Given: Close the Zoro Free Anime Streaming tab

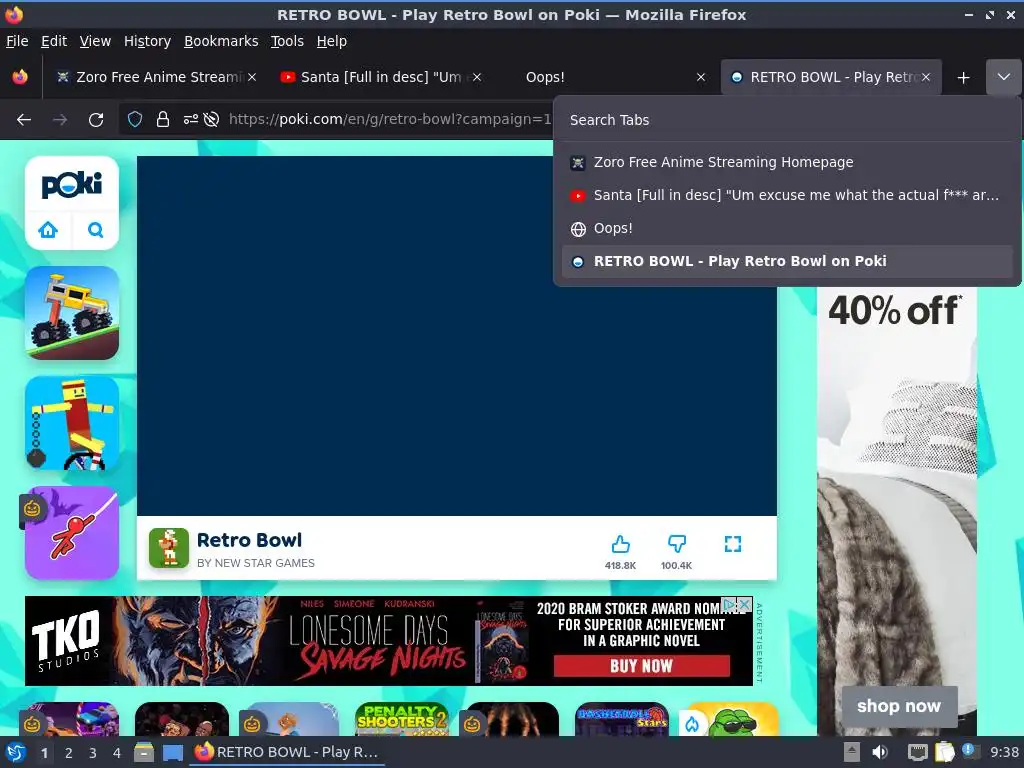Looking at the screenshot, I should coord(252,77).
